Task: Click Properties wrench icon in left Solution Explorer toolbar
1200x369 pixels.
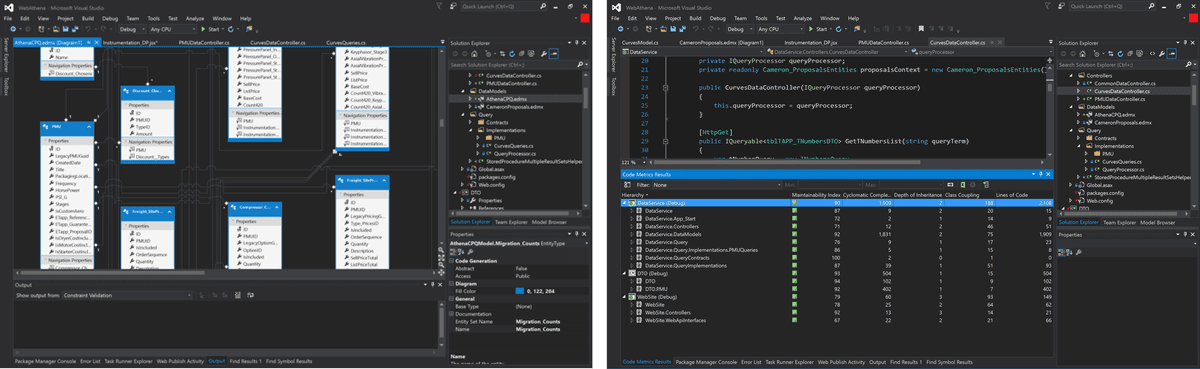Action: click(x=543, y=54)
